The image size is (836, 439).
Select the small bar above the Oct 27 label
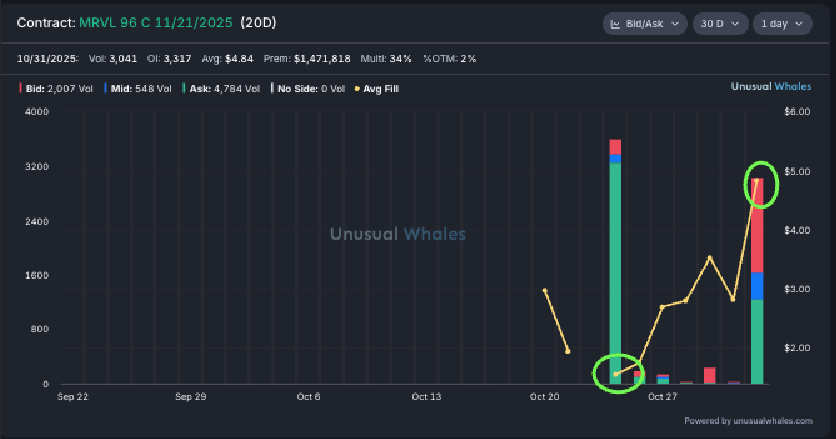click(x=663, y=379)
